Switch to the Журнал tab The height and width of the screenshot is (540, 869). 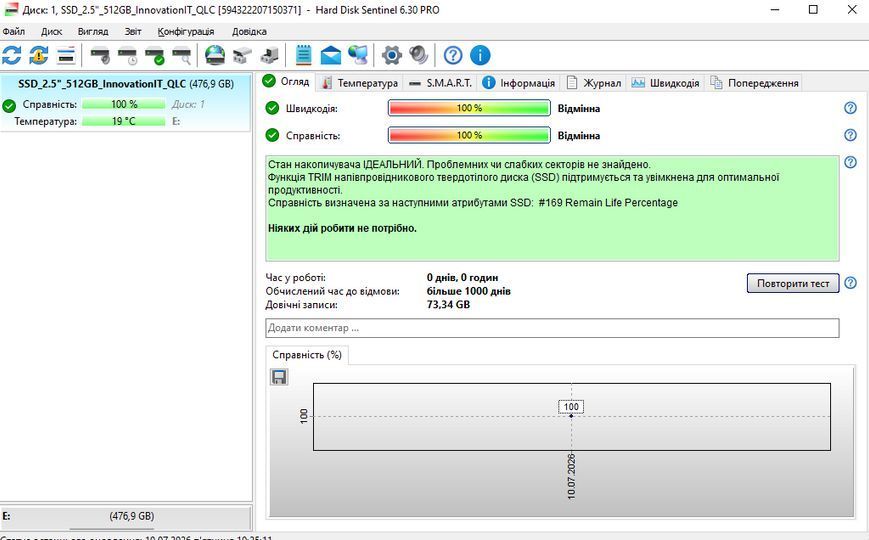(x=594, y=83)
